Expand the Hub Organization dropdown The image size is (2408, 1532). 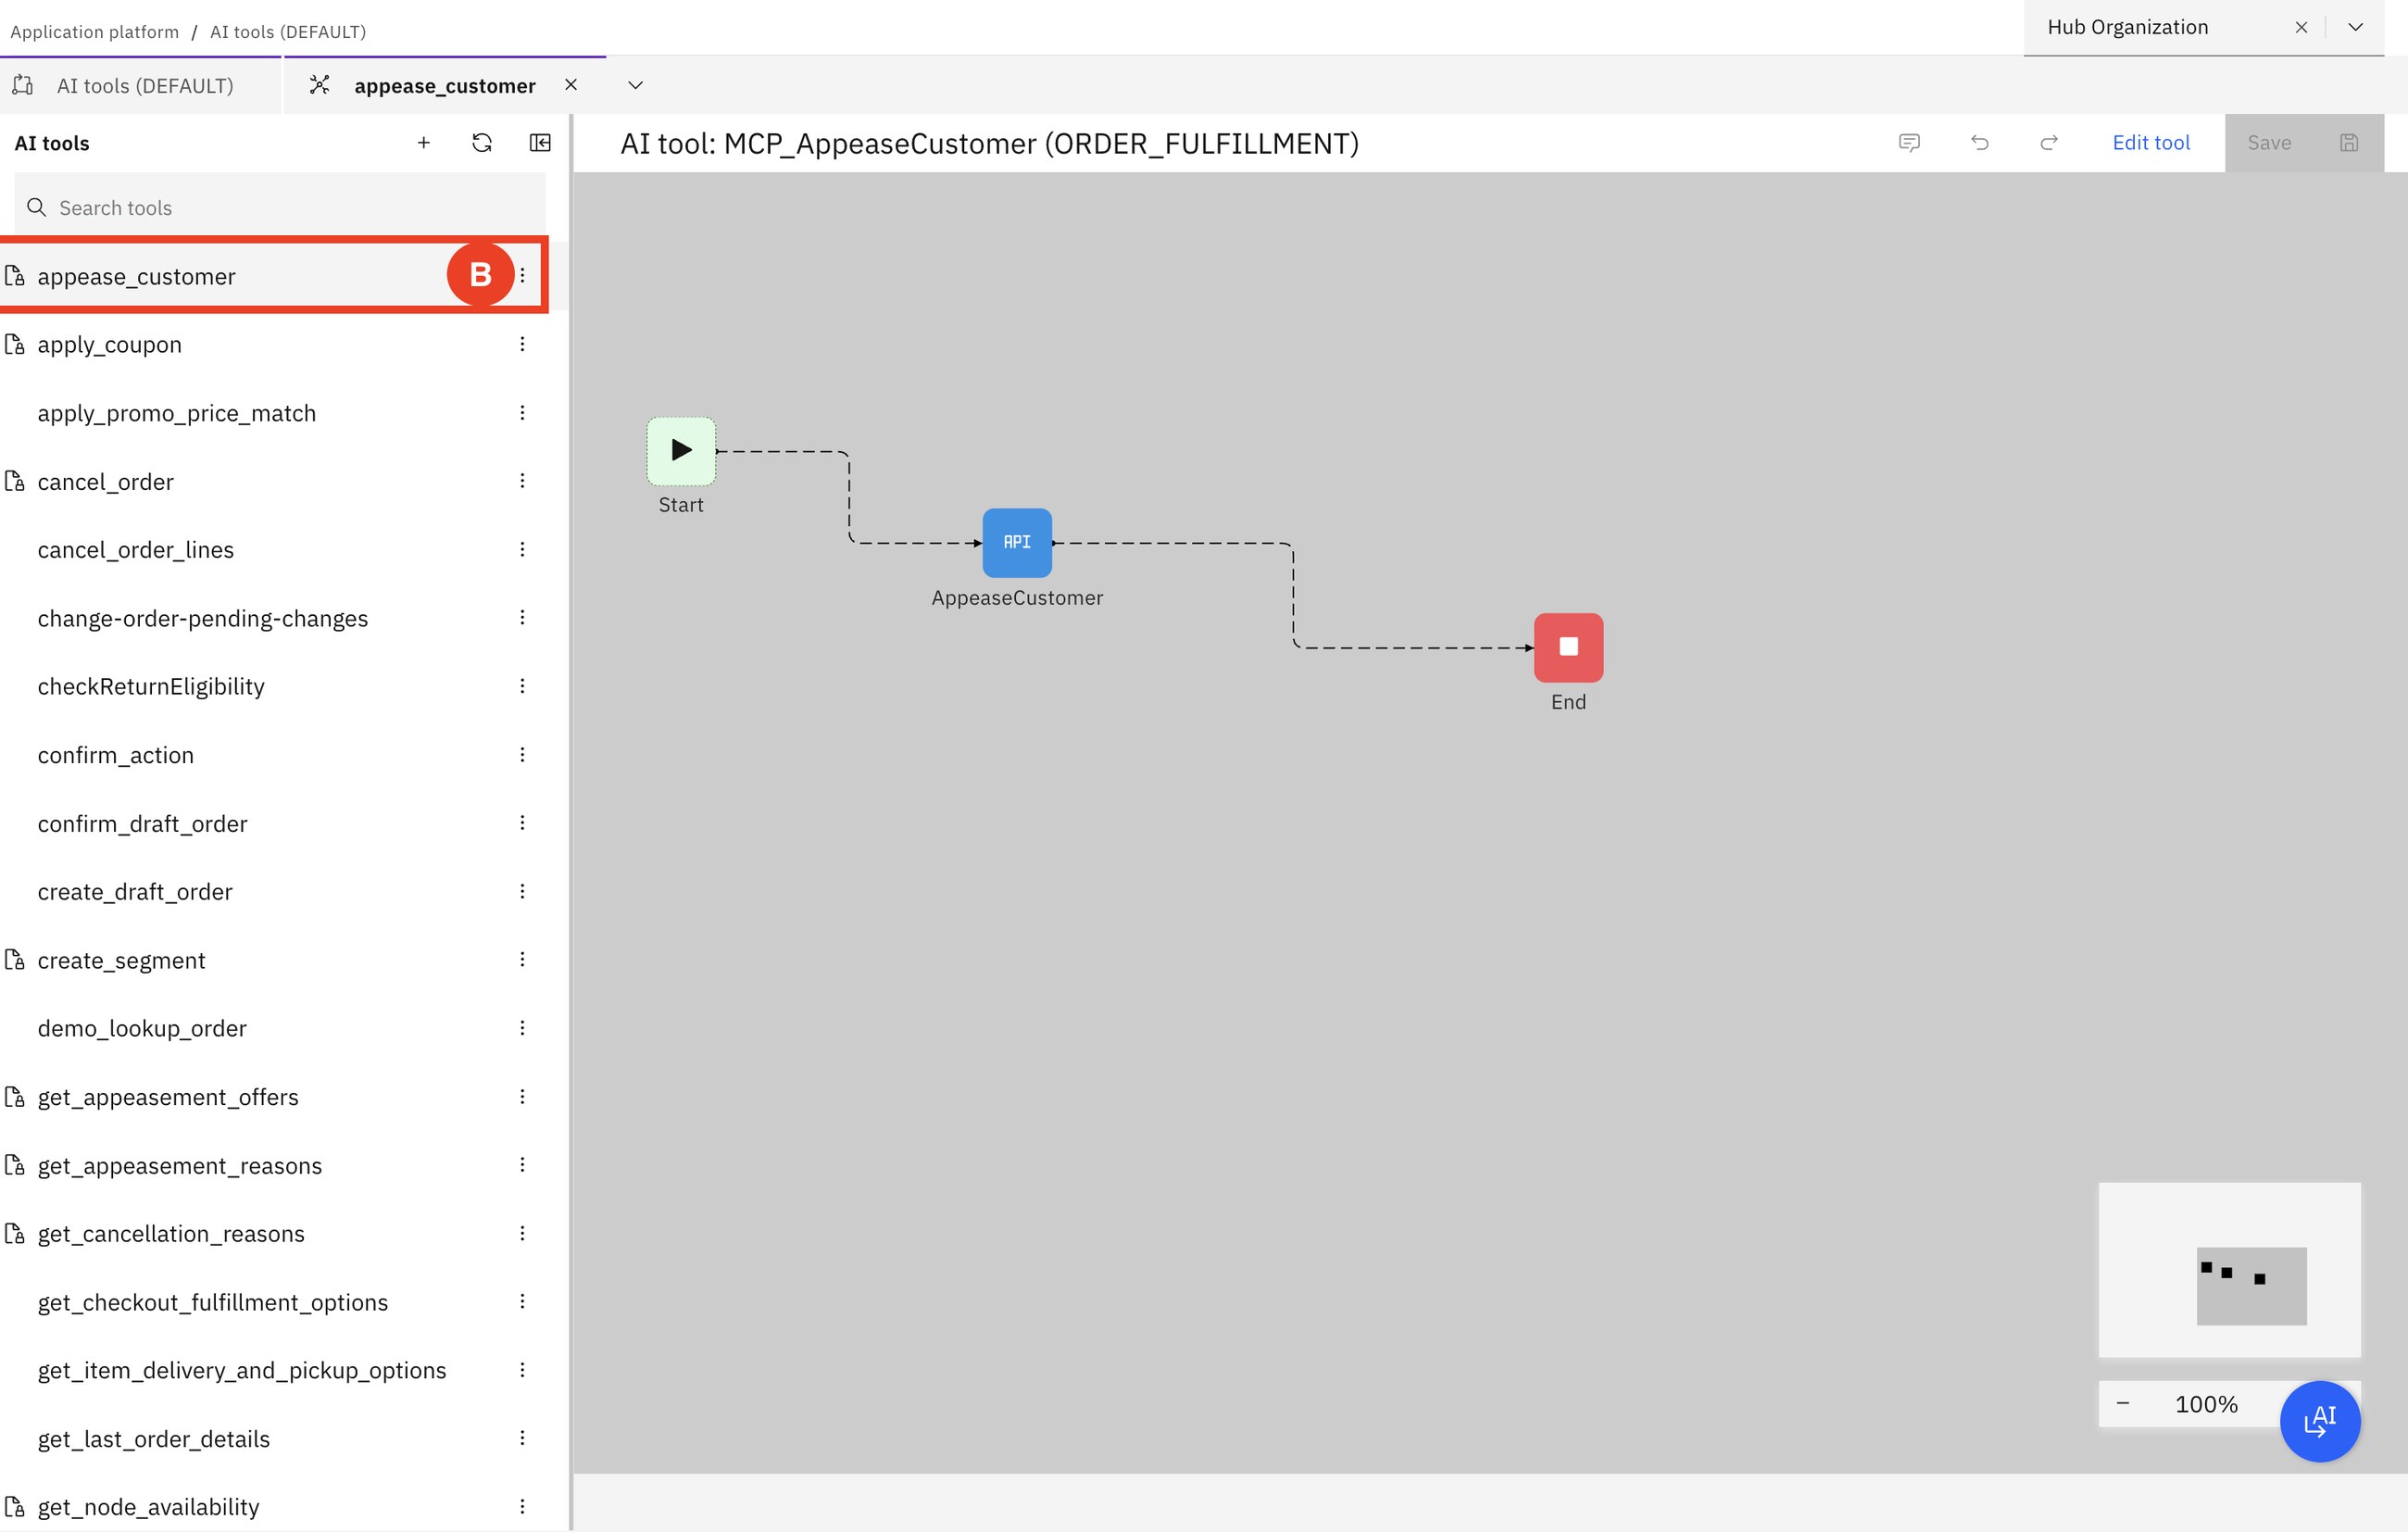(x=2356, y=27)
